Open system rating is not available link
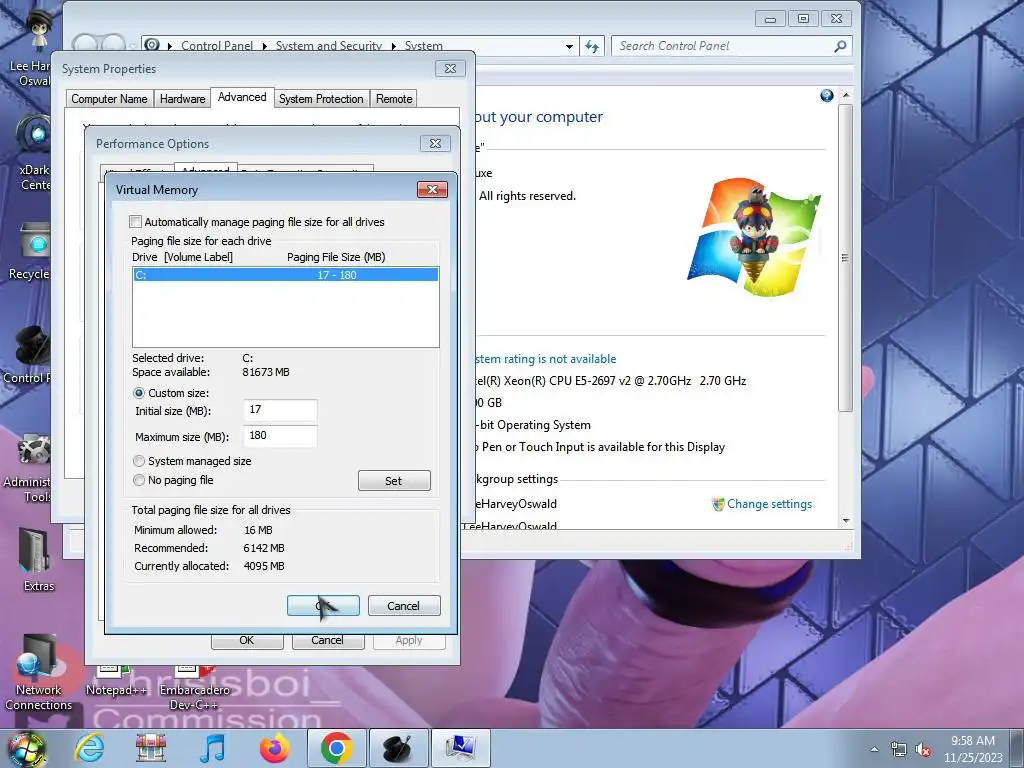1024x768 pixels. (546, 359)
